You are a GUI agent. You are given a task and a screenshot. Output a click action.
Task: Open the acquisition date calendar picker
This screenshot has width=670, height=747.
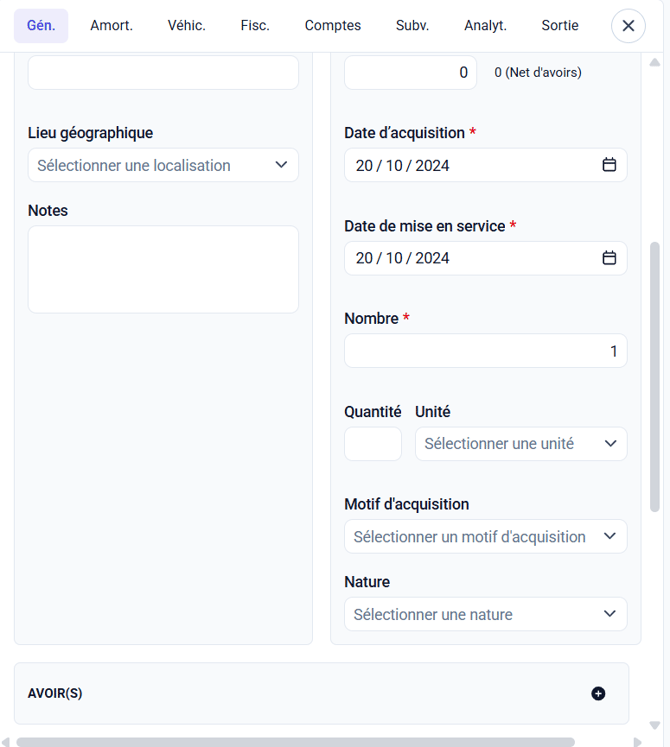(609, 165)
